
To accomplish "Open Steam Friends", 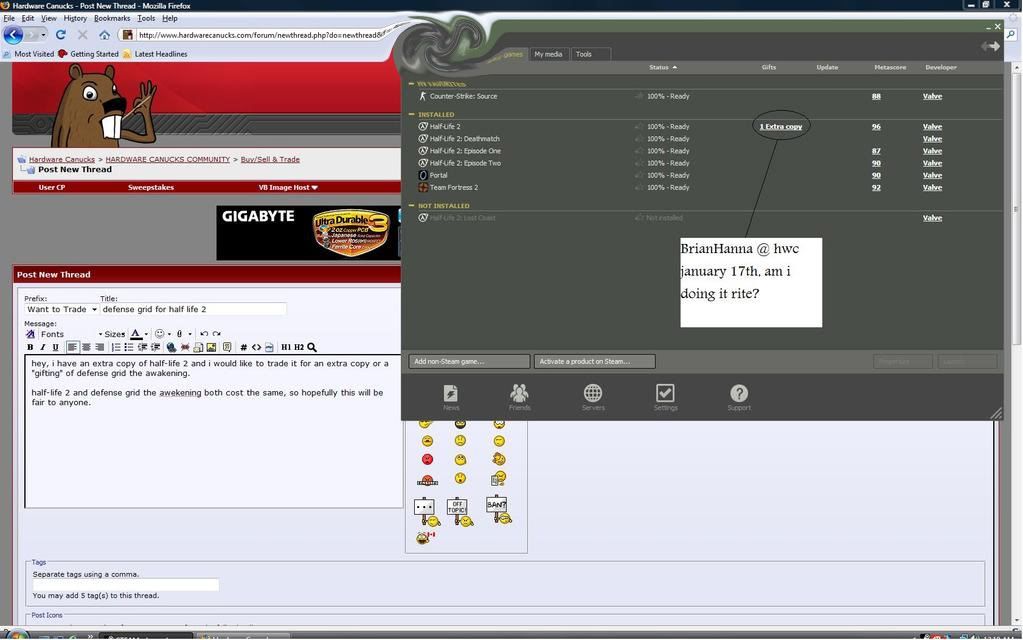I will 519,397.
